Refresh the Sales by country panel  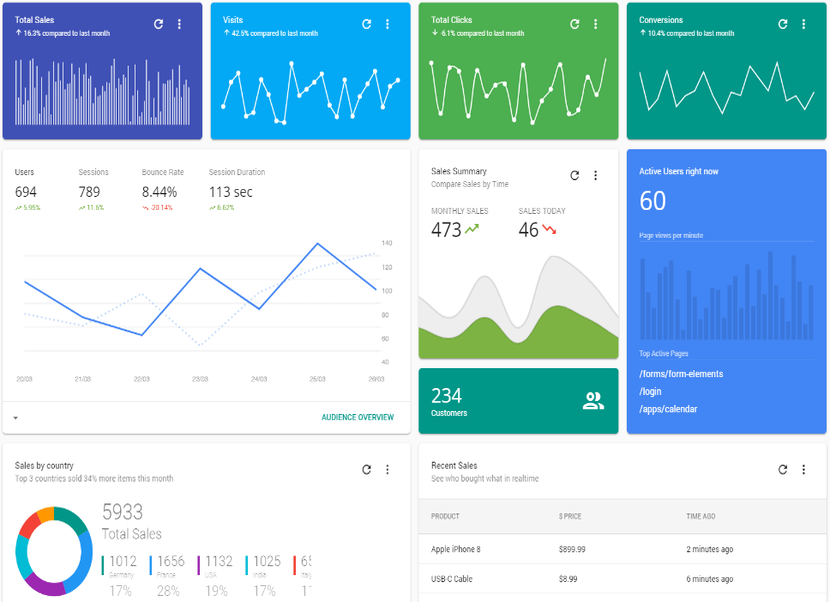point(366,470)
